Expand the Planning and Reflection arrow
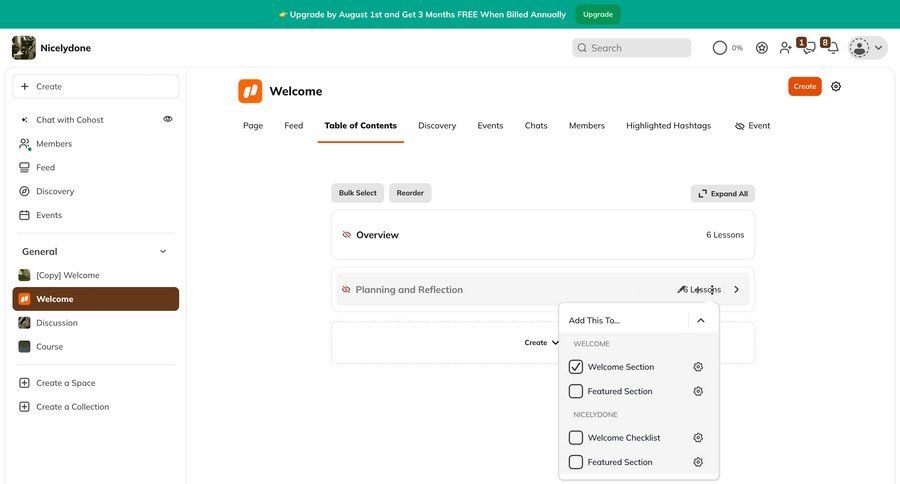Viewport: 900px width, 484px height. click(736, 289)
